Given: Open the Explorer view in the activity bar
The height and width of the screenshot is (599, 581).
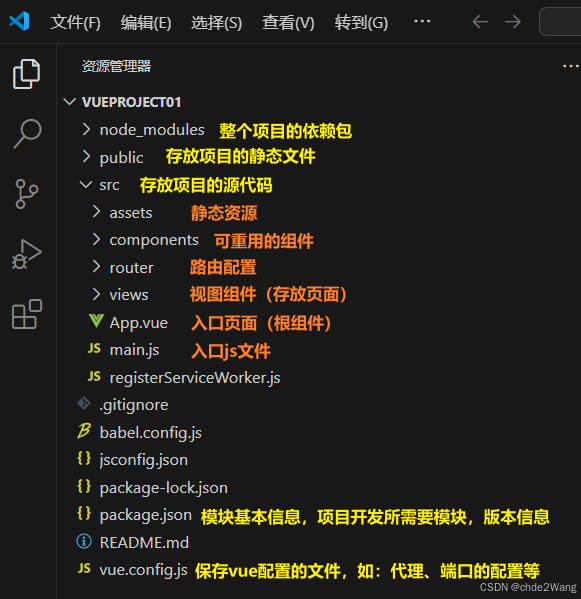Looking at the screenshot, I should click(x=26, y=74).
